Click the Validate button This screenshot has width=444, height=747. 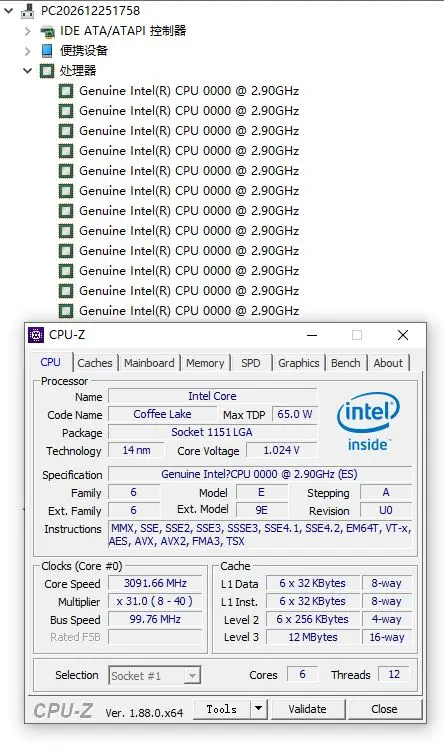pyautogui.click(x=307, y=709)
